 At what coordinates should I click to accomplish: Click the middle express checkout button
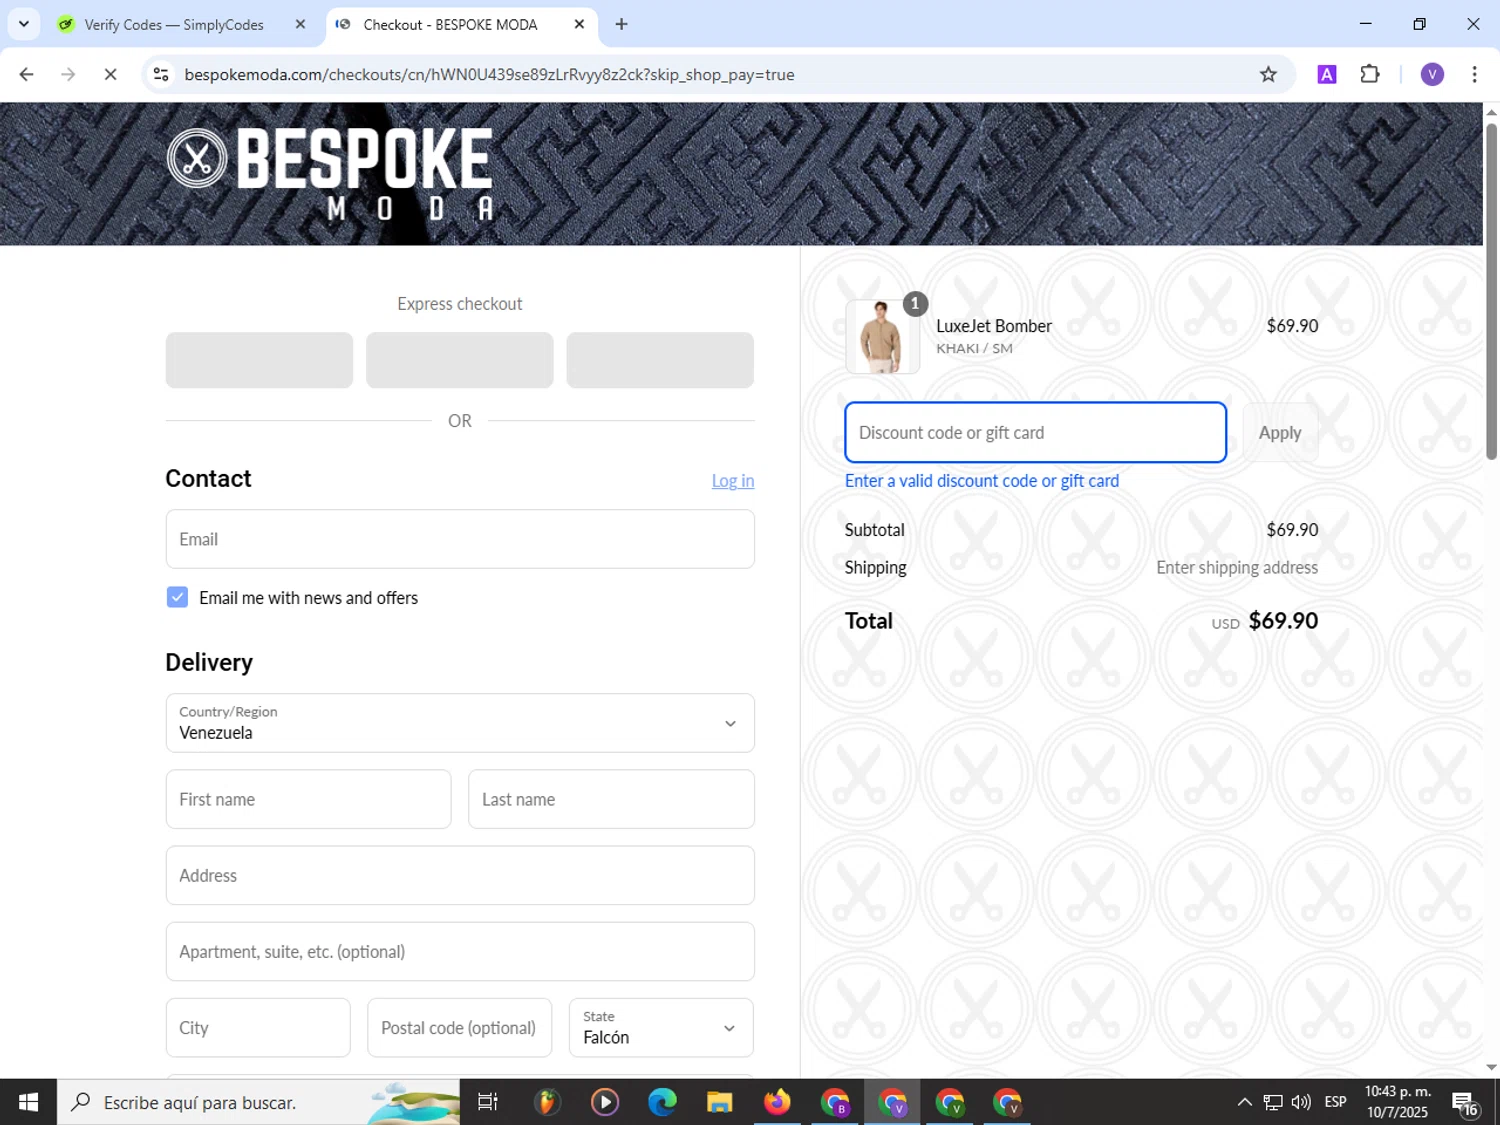click(460, 360)
